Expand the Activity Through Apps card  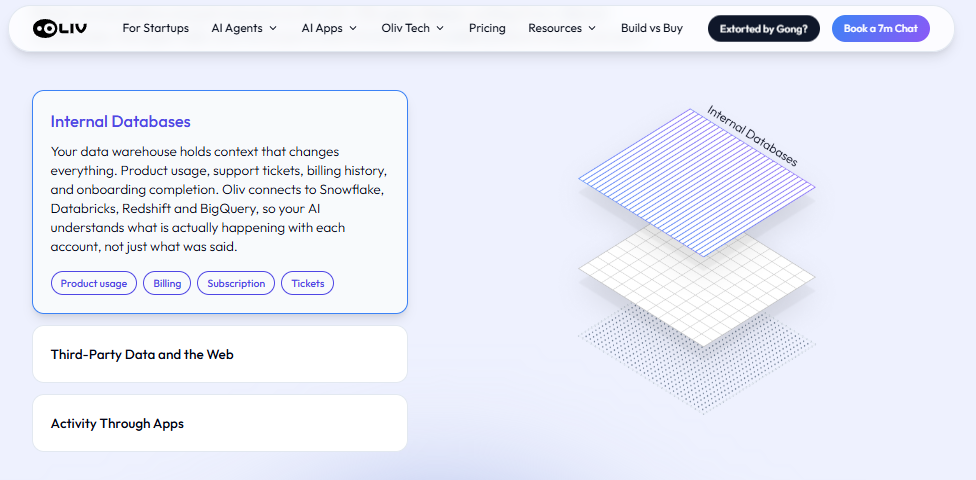pos(220,423)
